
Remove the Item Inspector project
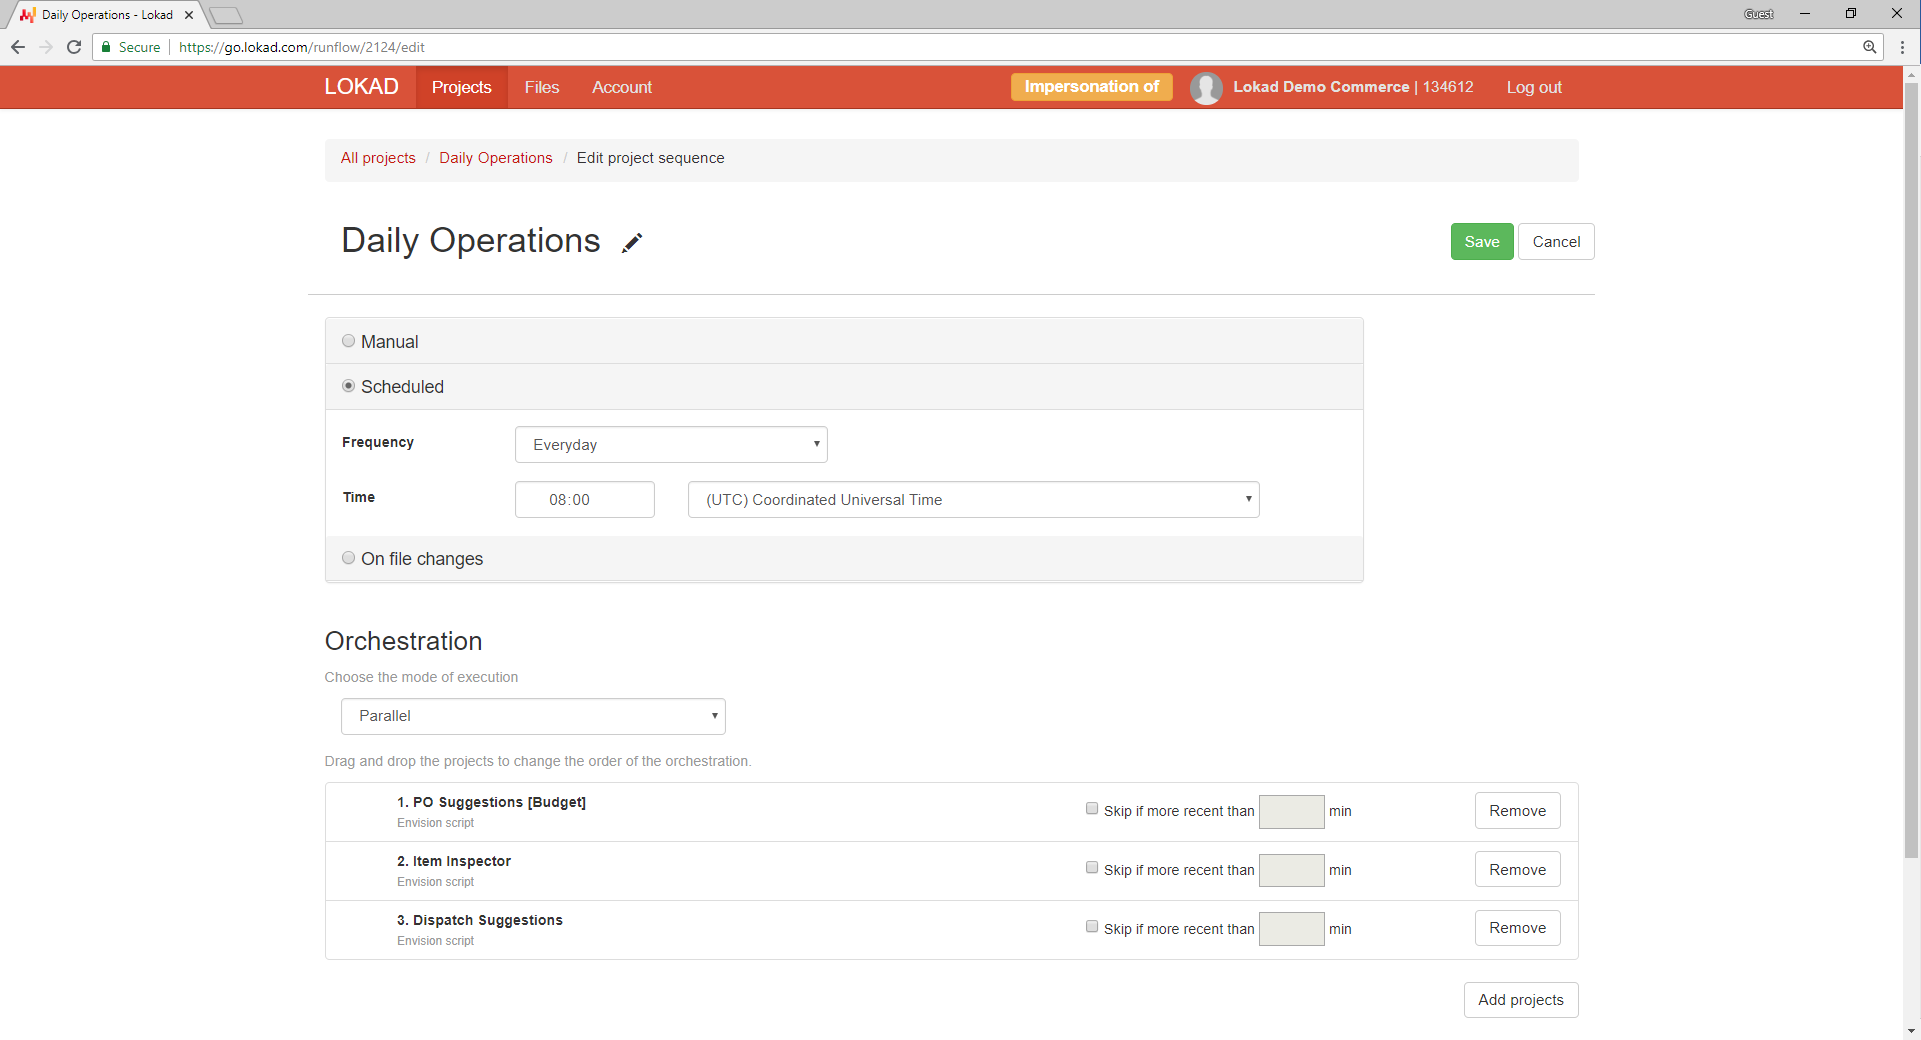pyautogui.click(x=1517, y=870)
